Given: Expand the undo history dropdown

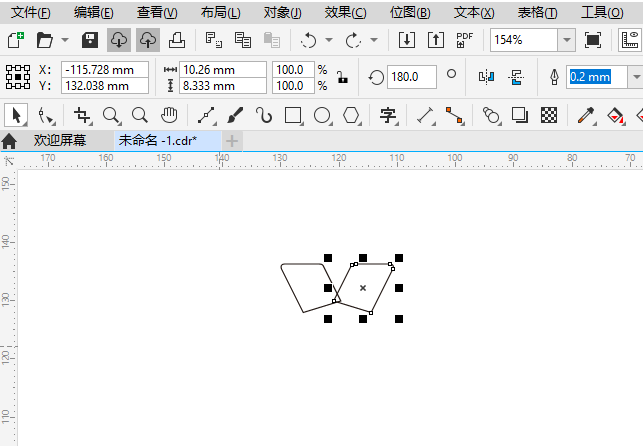Looking at the screenshot, I should pos(329,40).
